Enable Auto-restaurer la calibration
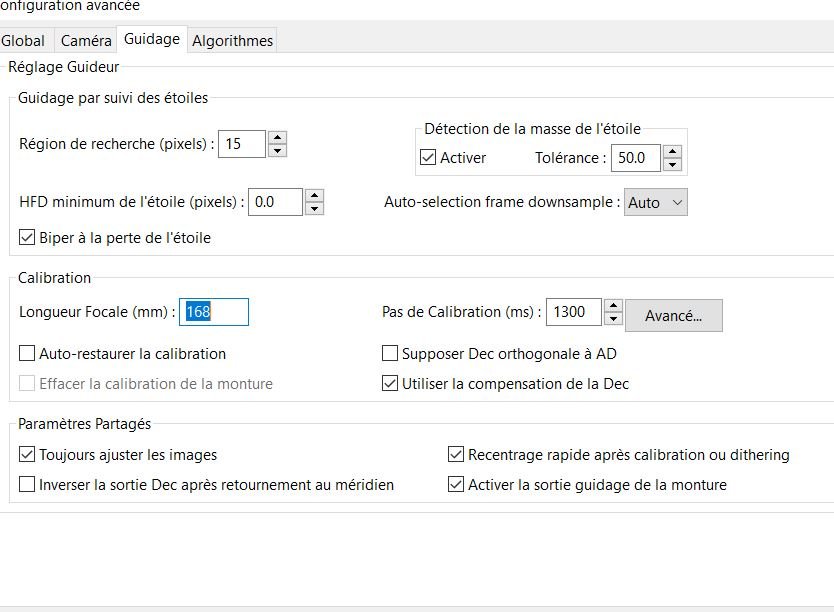Screen dimensions: 834x612 point(27,354)
